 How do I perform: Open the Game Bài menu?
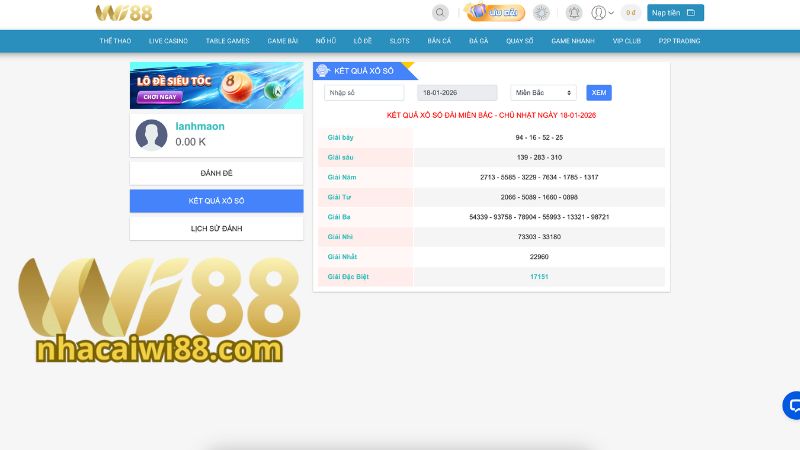point(283,41)
